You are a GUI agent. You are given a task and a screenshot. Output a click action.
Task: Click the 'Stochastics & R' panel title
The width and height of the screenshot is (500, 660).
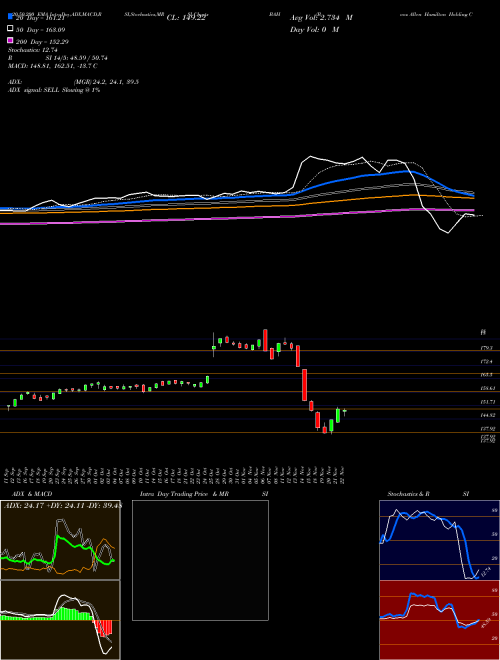[x=408, y=494]
